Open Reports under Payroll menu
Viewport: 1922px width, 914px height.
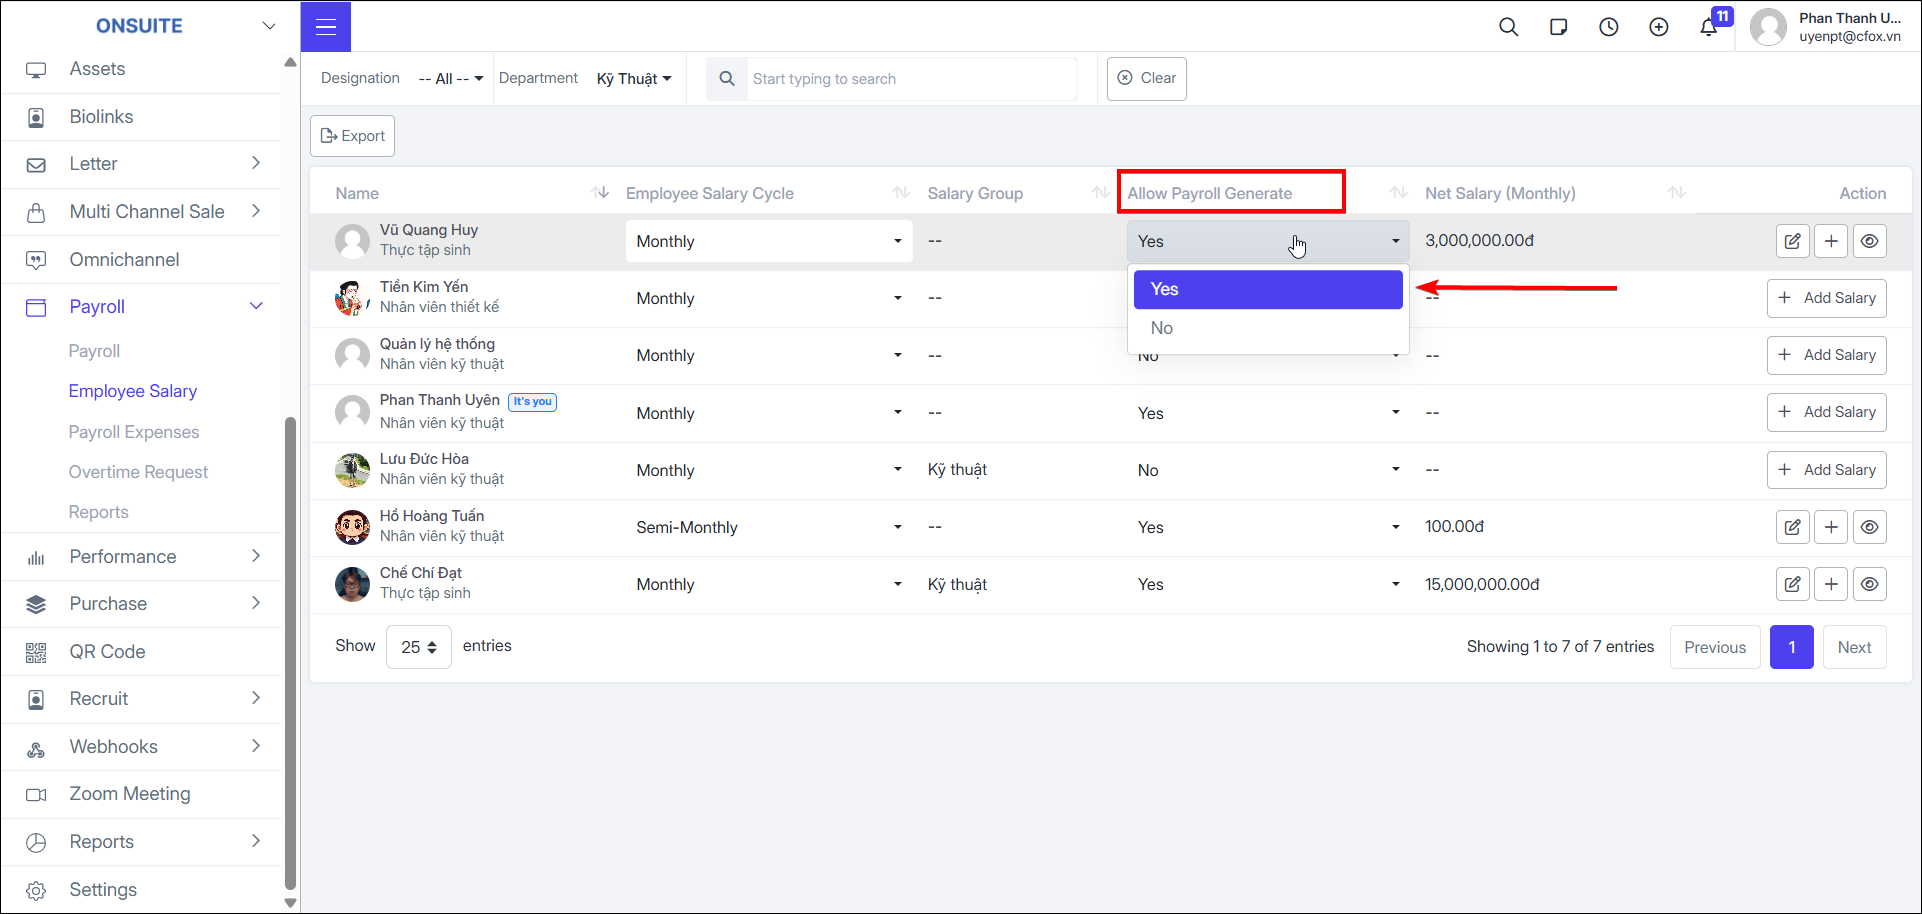98,512
